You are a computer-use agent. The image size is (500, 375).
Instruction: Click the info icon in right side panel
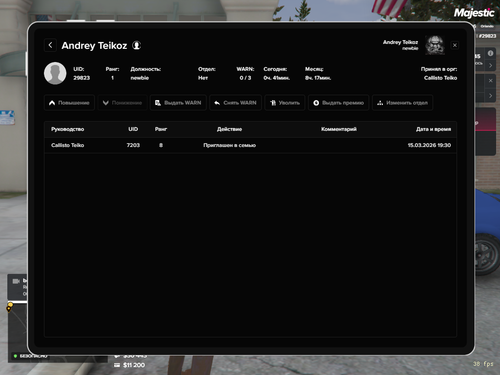490,53
